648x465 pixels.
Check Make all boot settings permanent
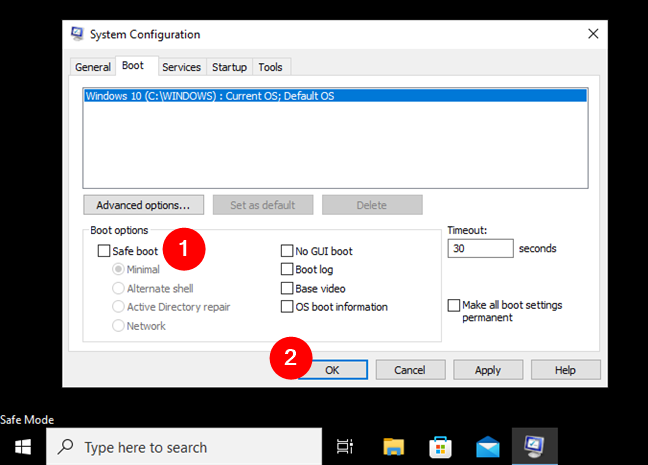[454, 305]
